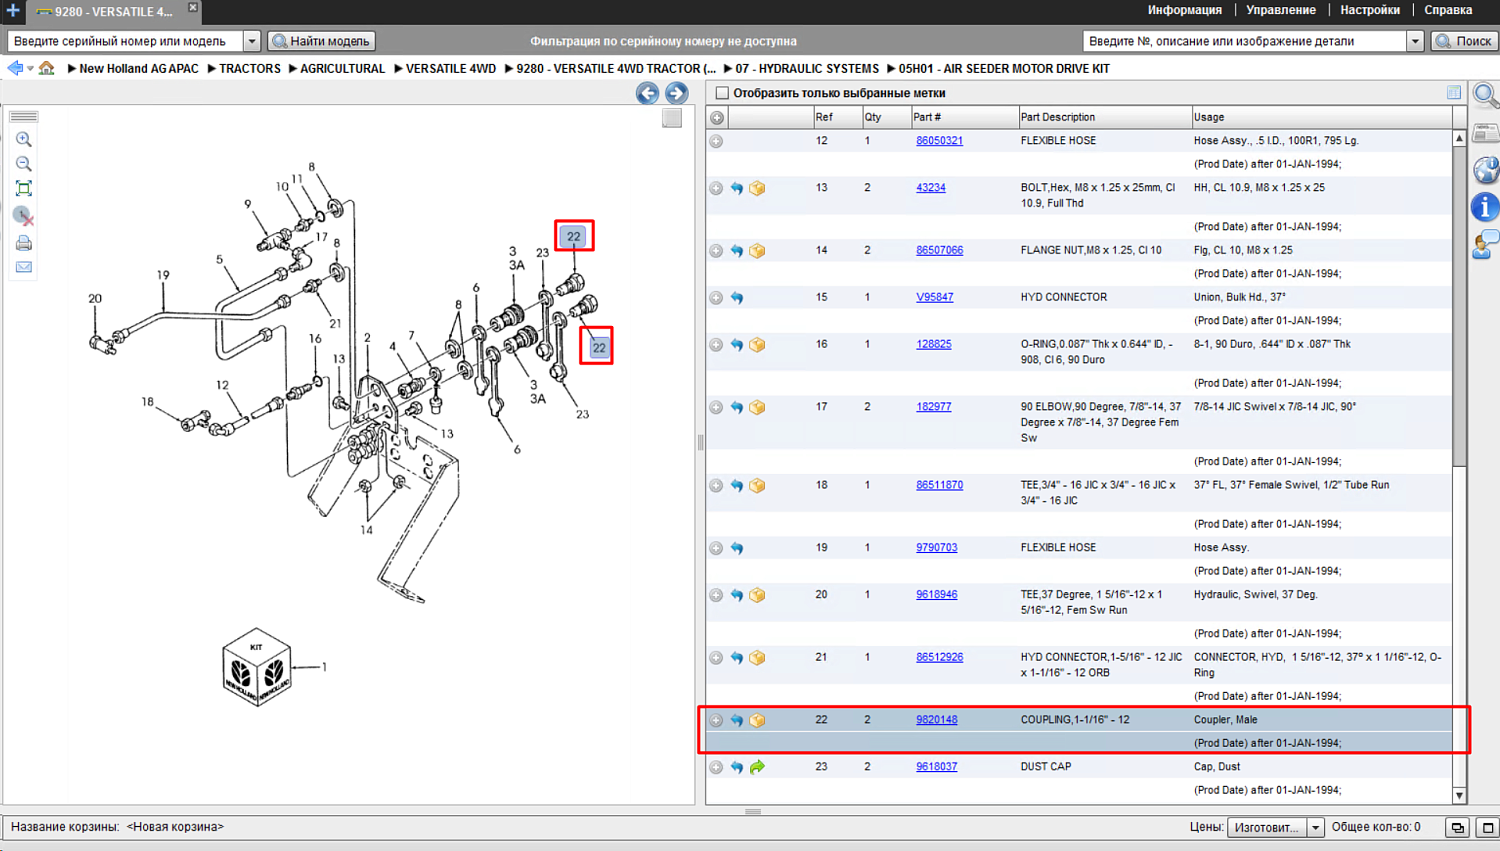Open the part search field dropdown arrow
This screenshot has height=851, width=1500.
click(x=1415, y=41)
